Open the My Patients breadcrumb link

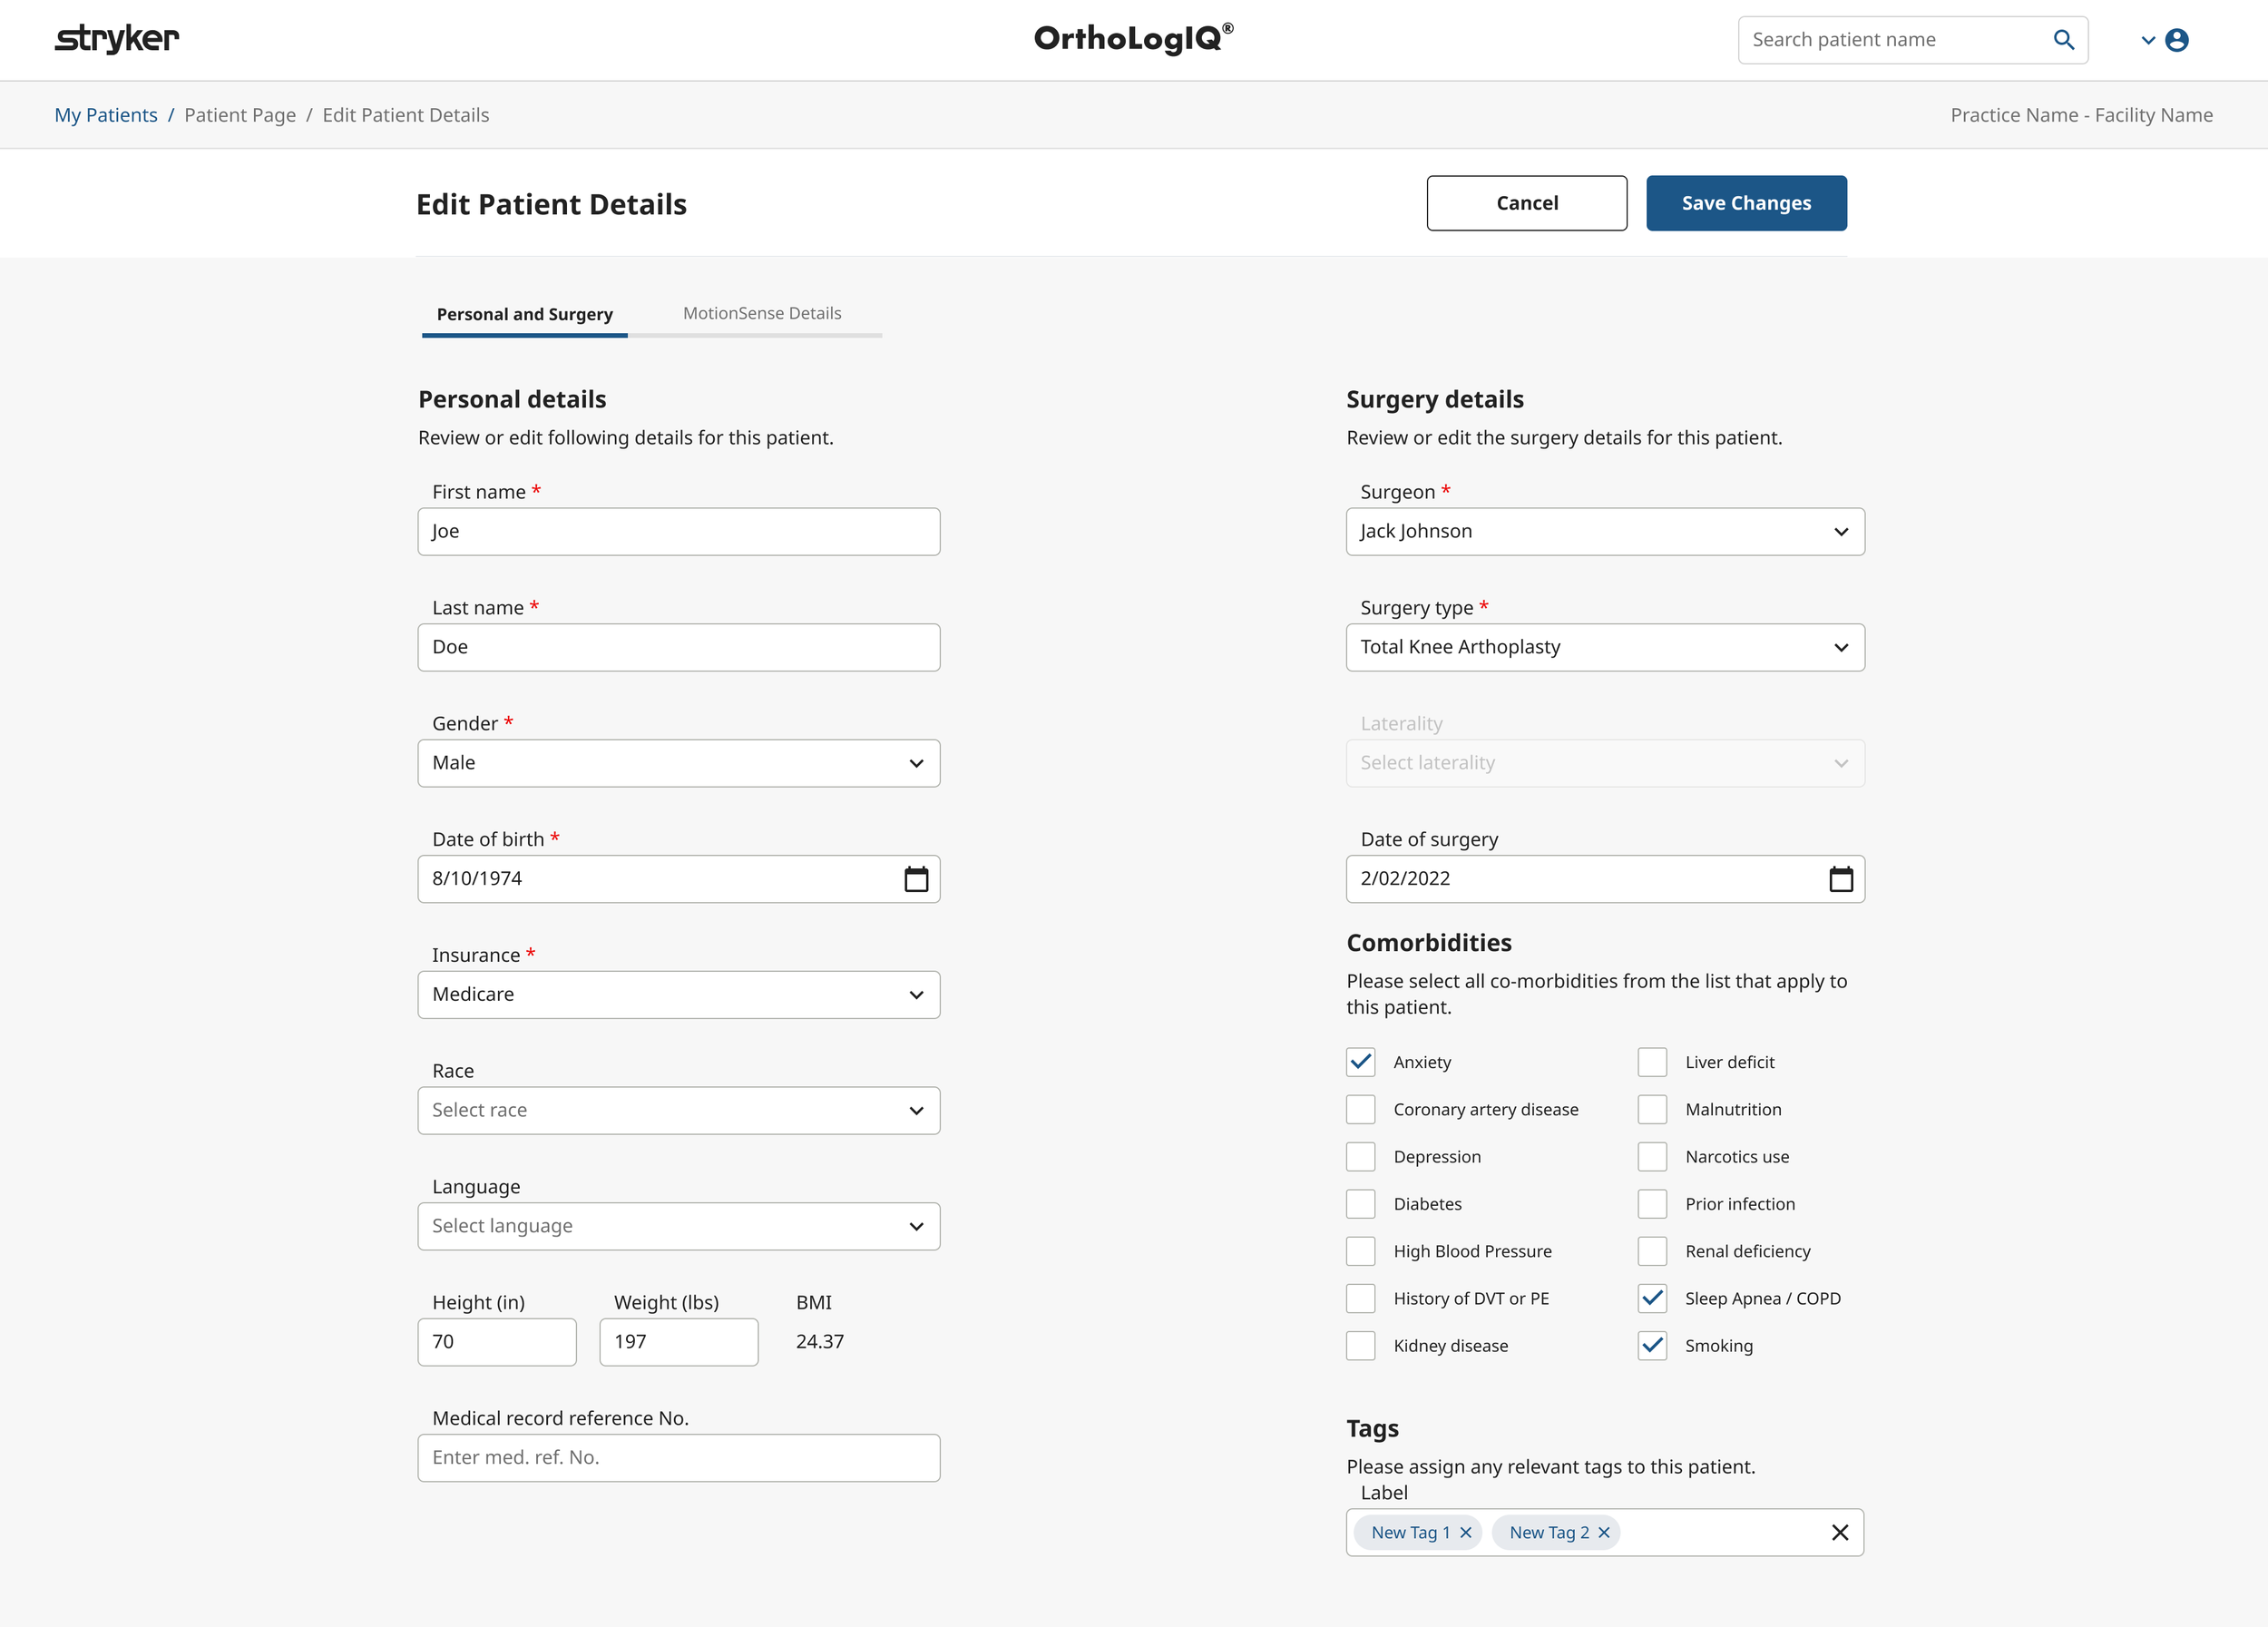pyautogui.click(x=106, y=114)
